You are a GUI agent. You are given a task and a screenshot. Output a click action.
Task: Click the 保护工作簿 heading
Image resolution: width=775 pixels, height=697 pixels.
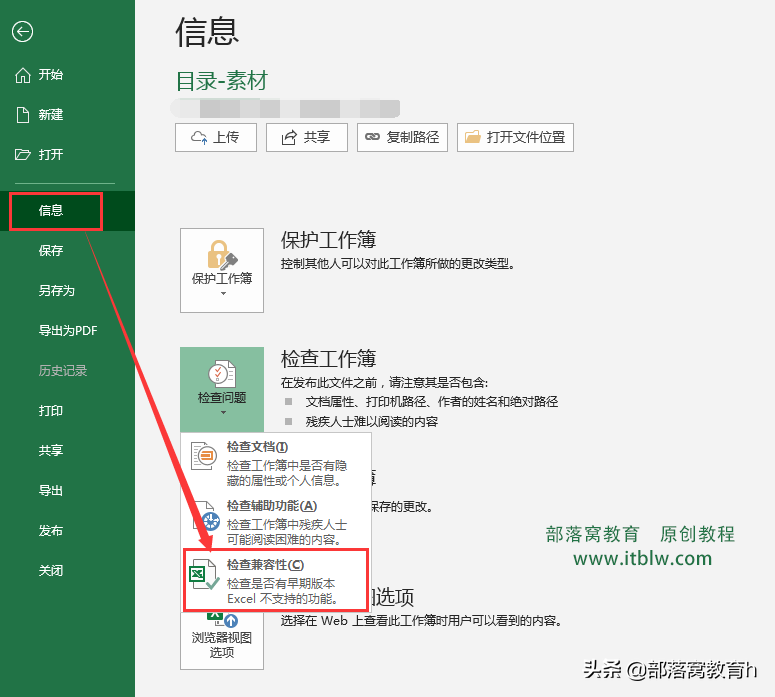click(329, 240)
